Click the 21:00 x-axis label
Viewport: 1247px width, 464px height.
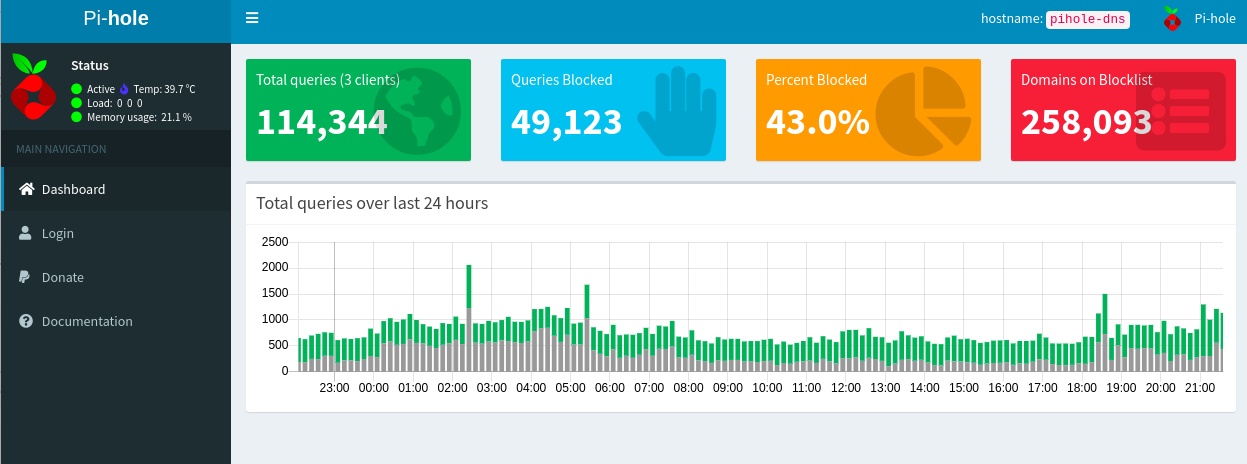pos(1200,388)
